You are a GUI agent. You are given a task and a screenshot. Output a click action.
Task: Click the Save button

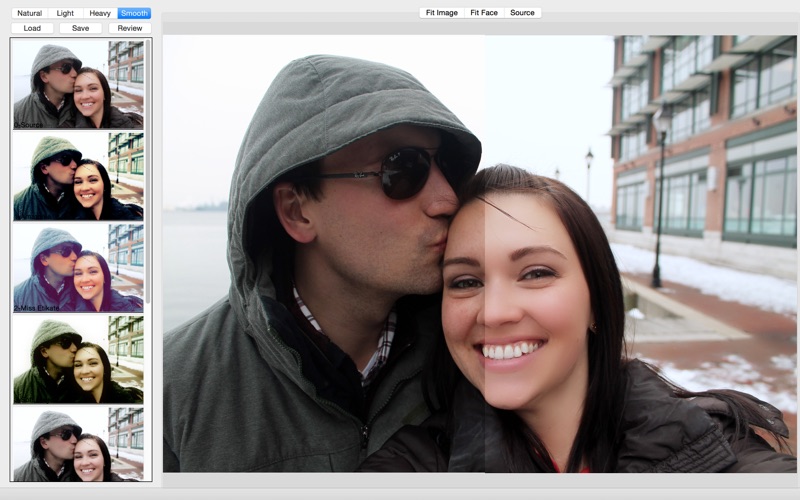81,28
